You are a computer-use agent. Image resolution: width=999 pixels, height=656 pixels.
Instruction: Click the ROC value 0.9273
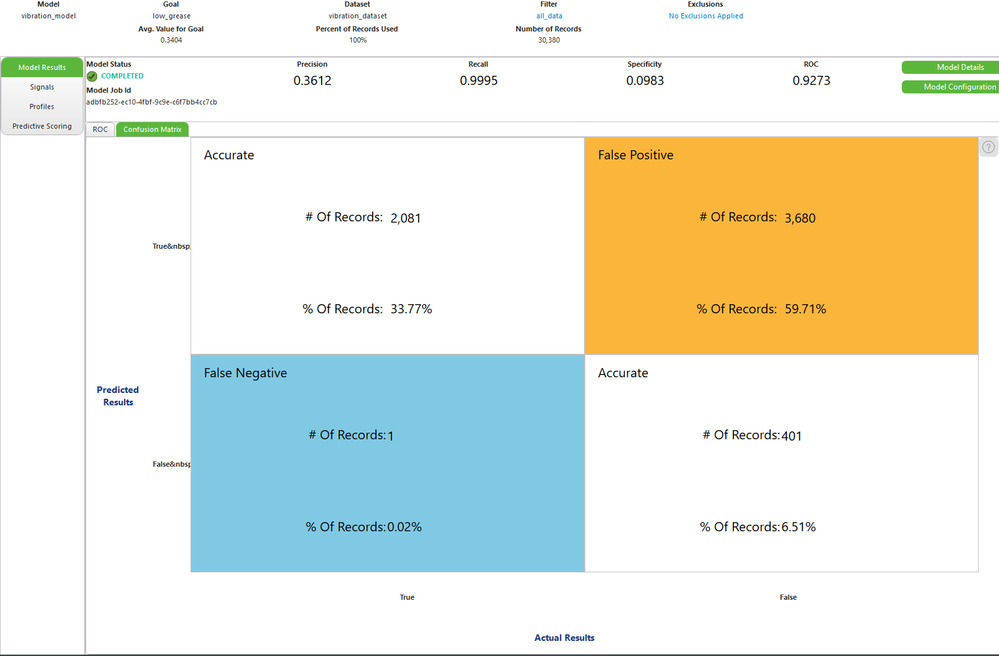click(x=811, y=81)
